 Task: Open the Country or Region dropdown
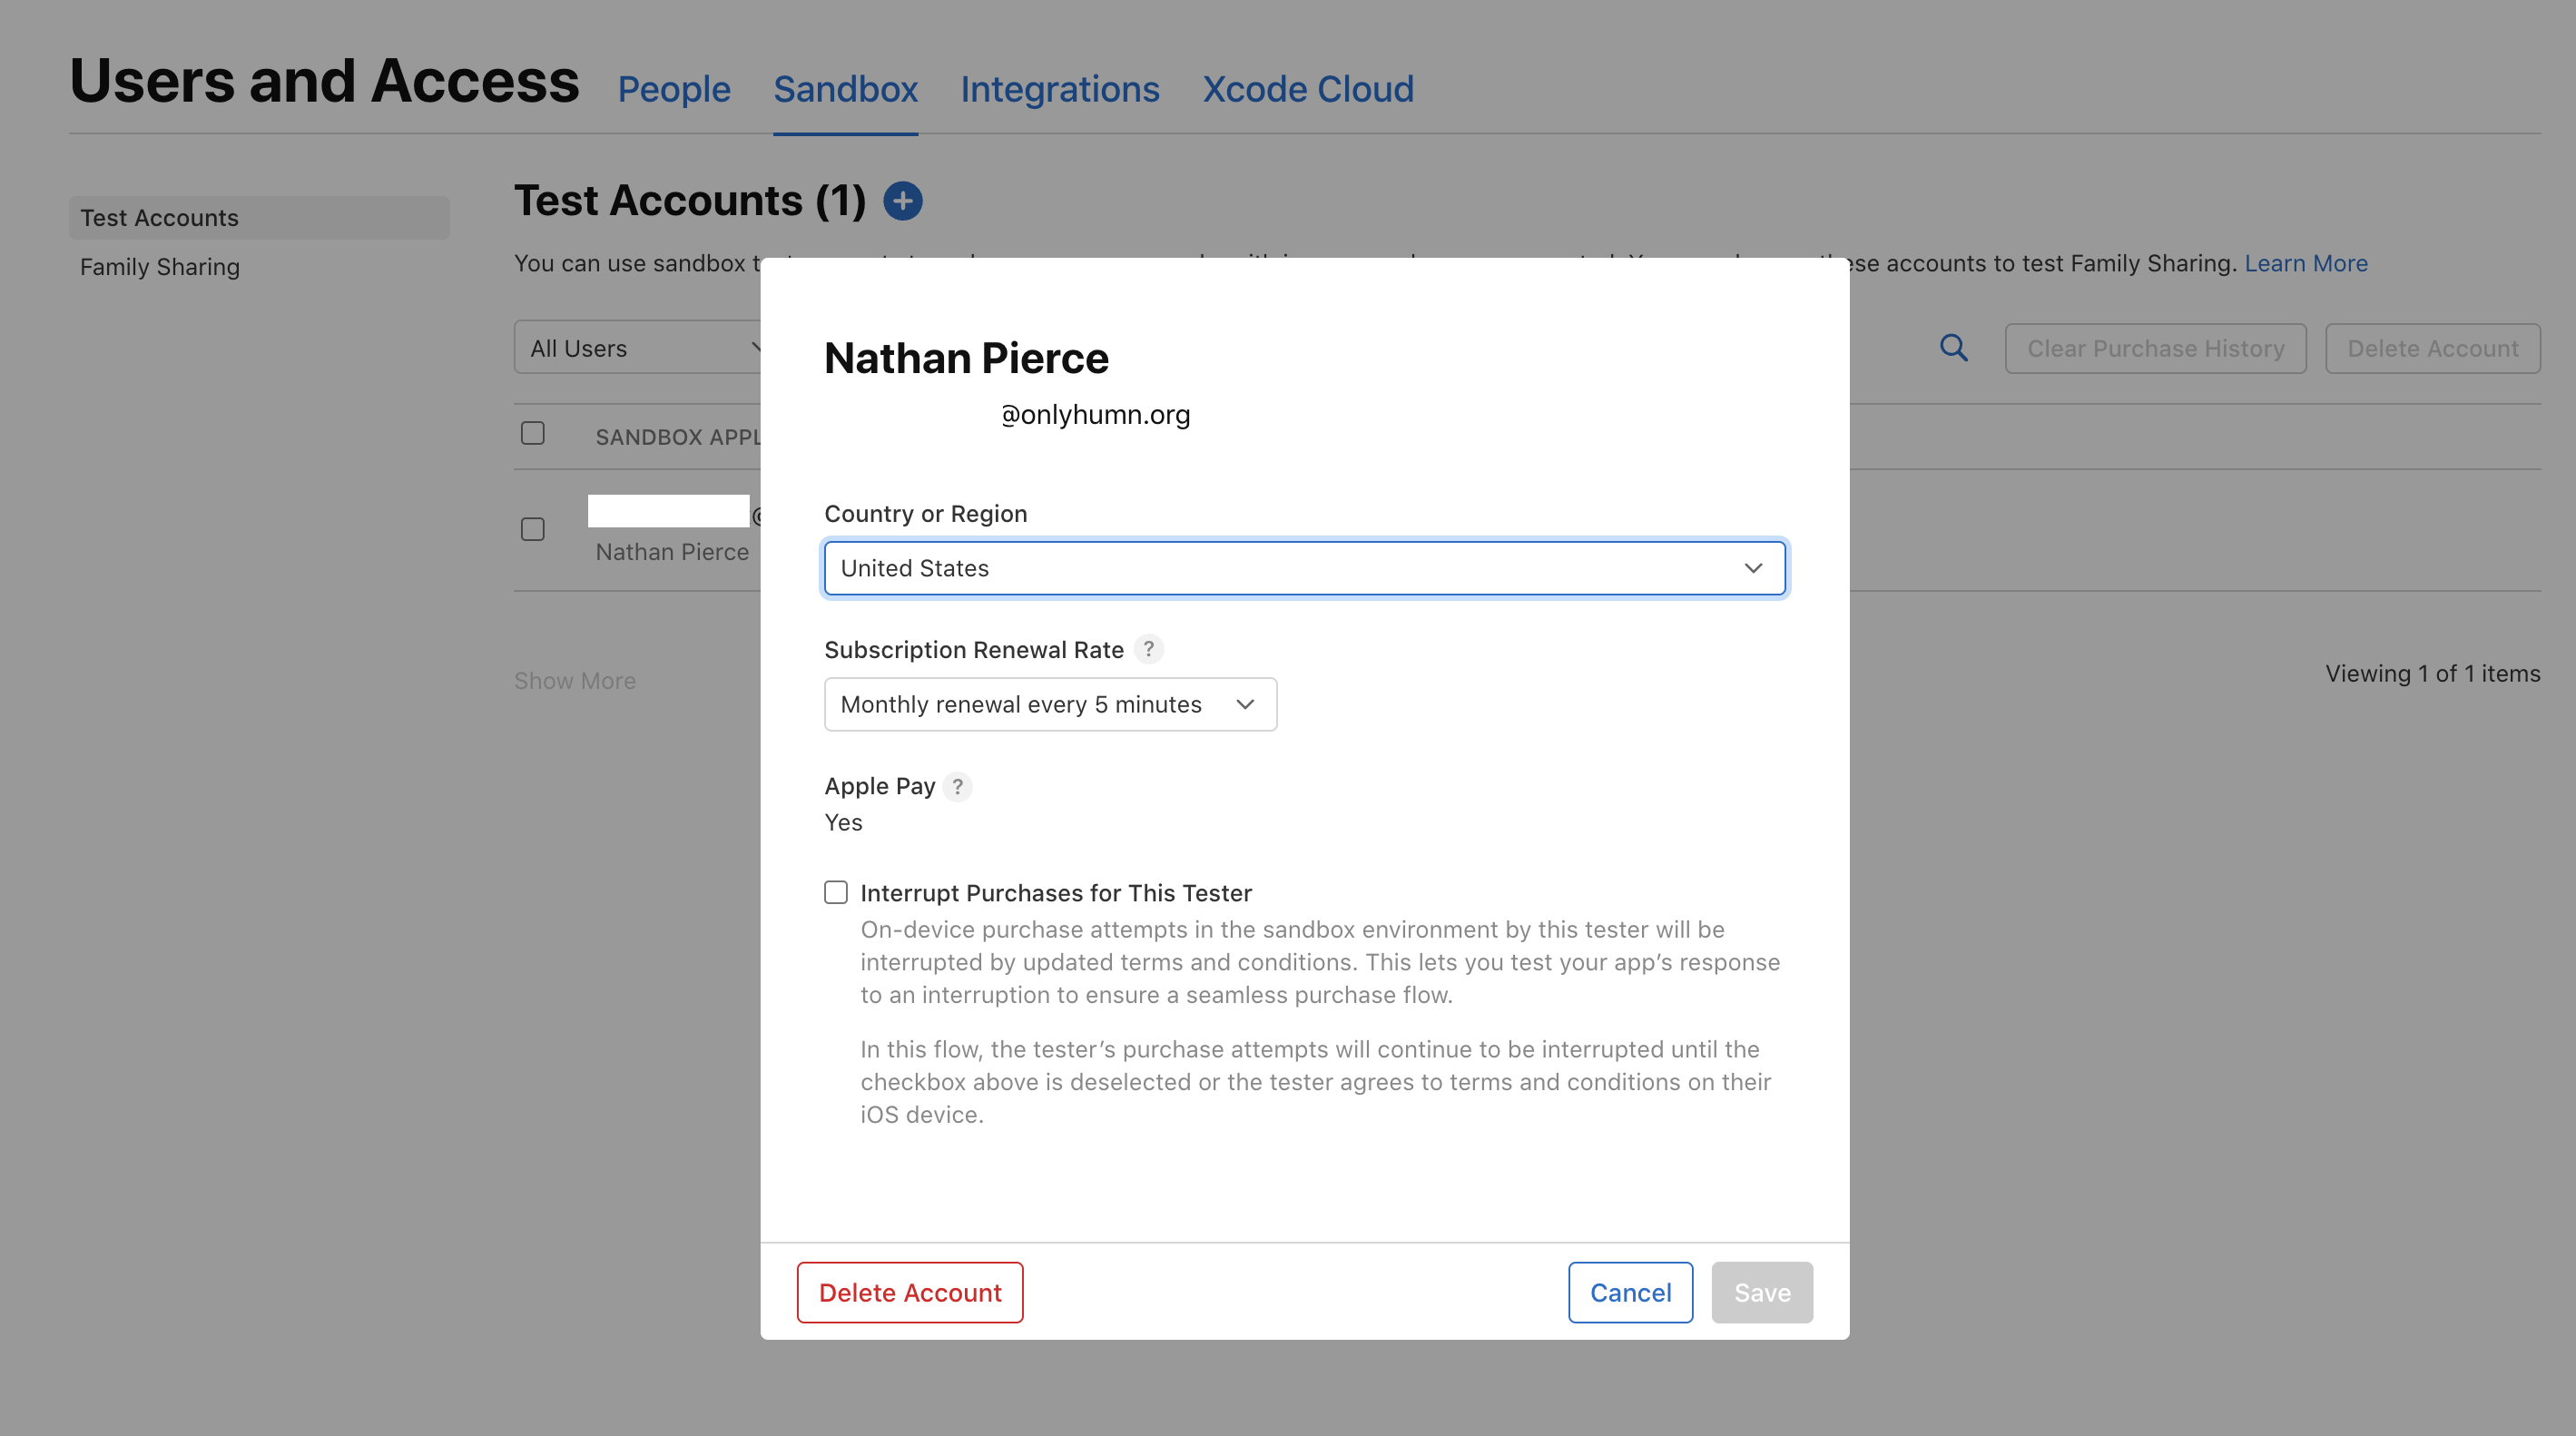1304,568
